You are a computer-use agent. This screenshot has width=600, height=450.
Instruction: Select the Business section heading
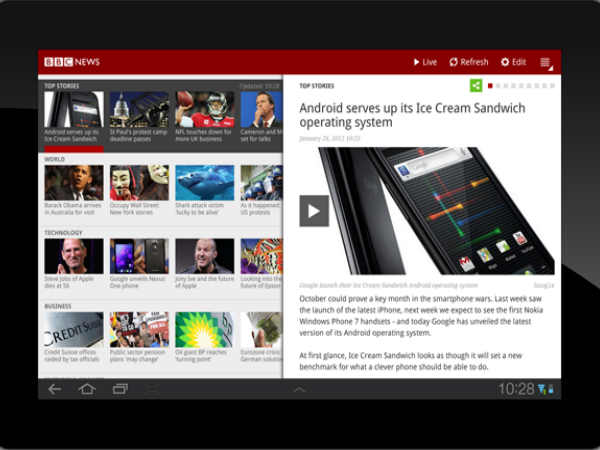[x=58, y=306]
